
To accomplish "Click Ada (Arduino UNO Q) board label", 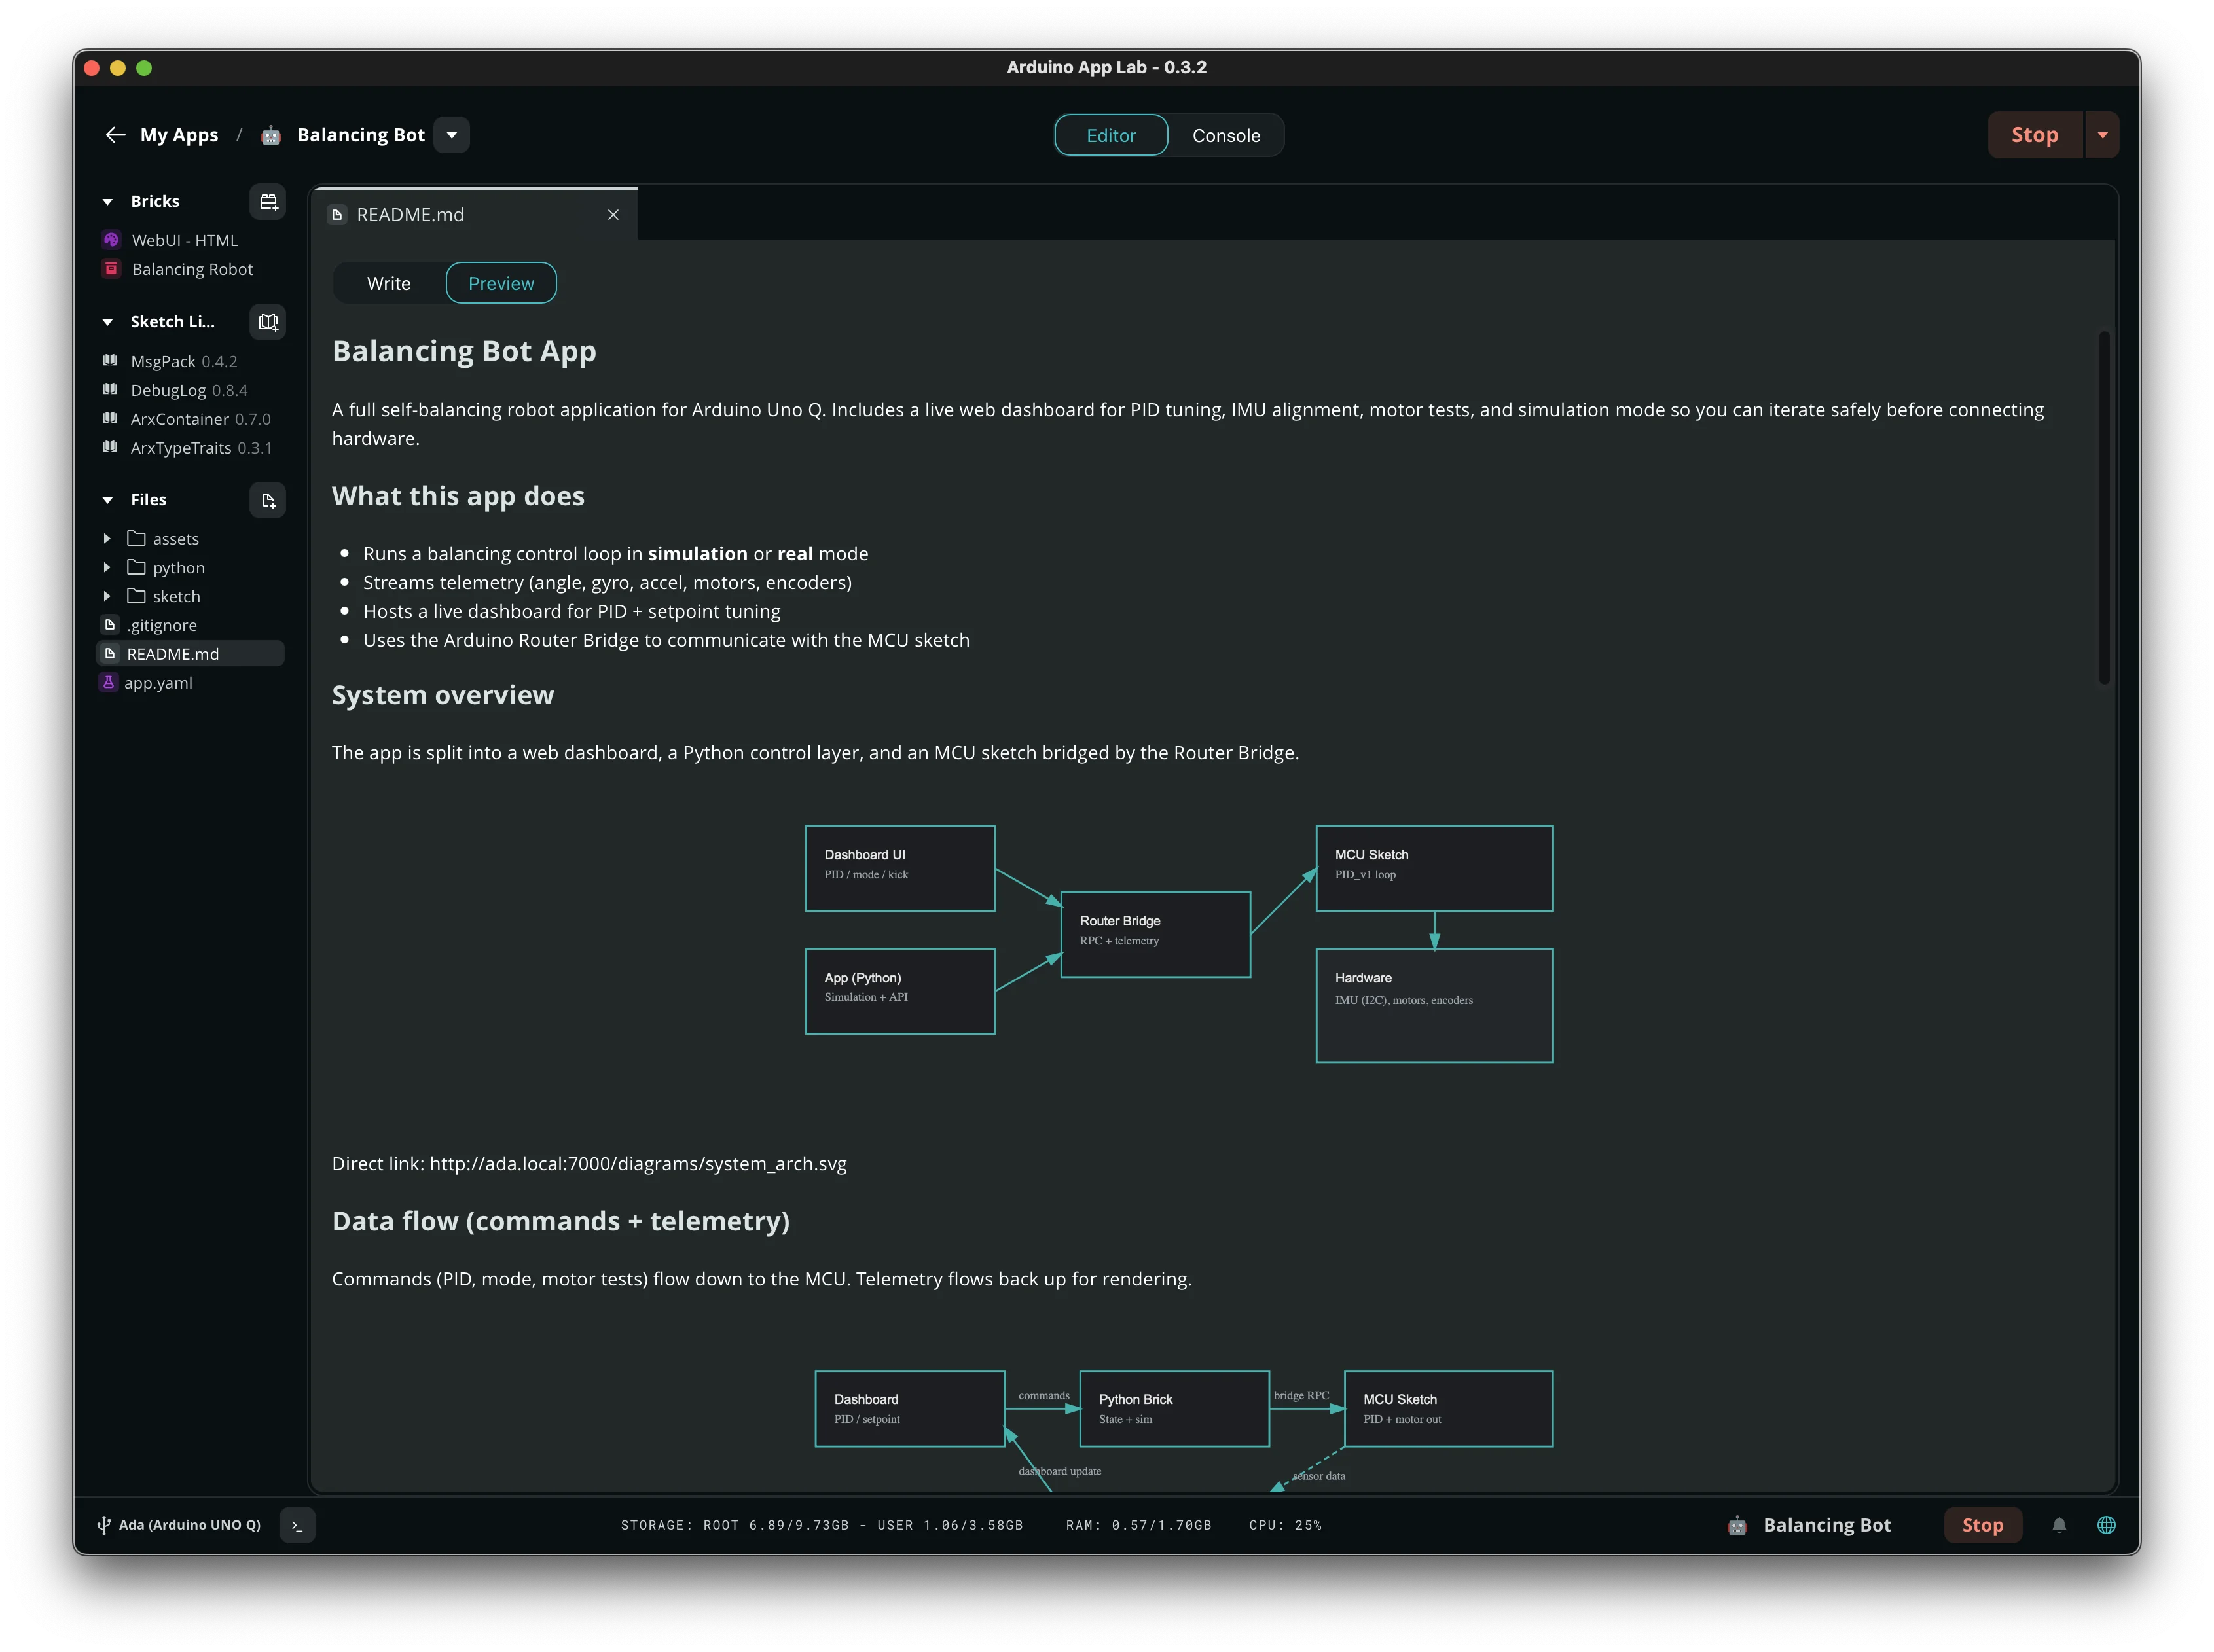I will point(190,1525).
